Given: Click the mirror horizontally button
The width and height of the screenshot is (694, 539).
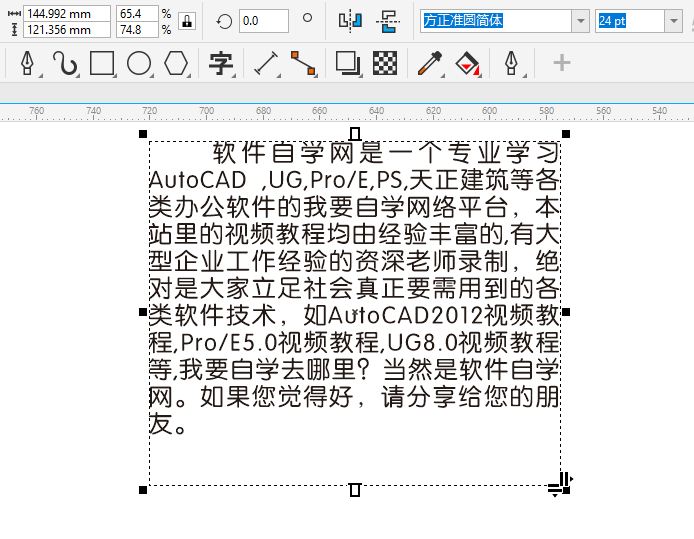Looking at the screenshot, I should click(350, 20).
